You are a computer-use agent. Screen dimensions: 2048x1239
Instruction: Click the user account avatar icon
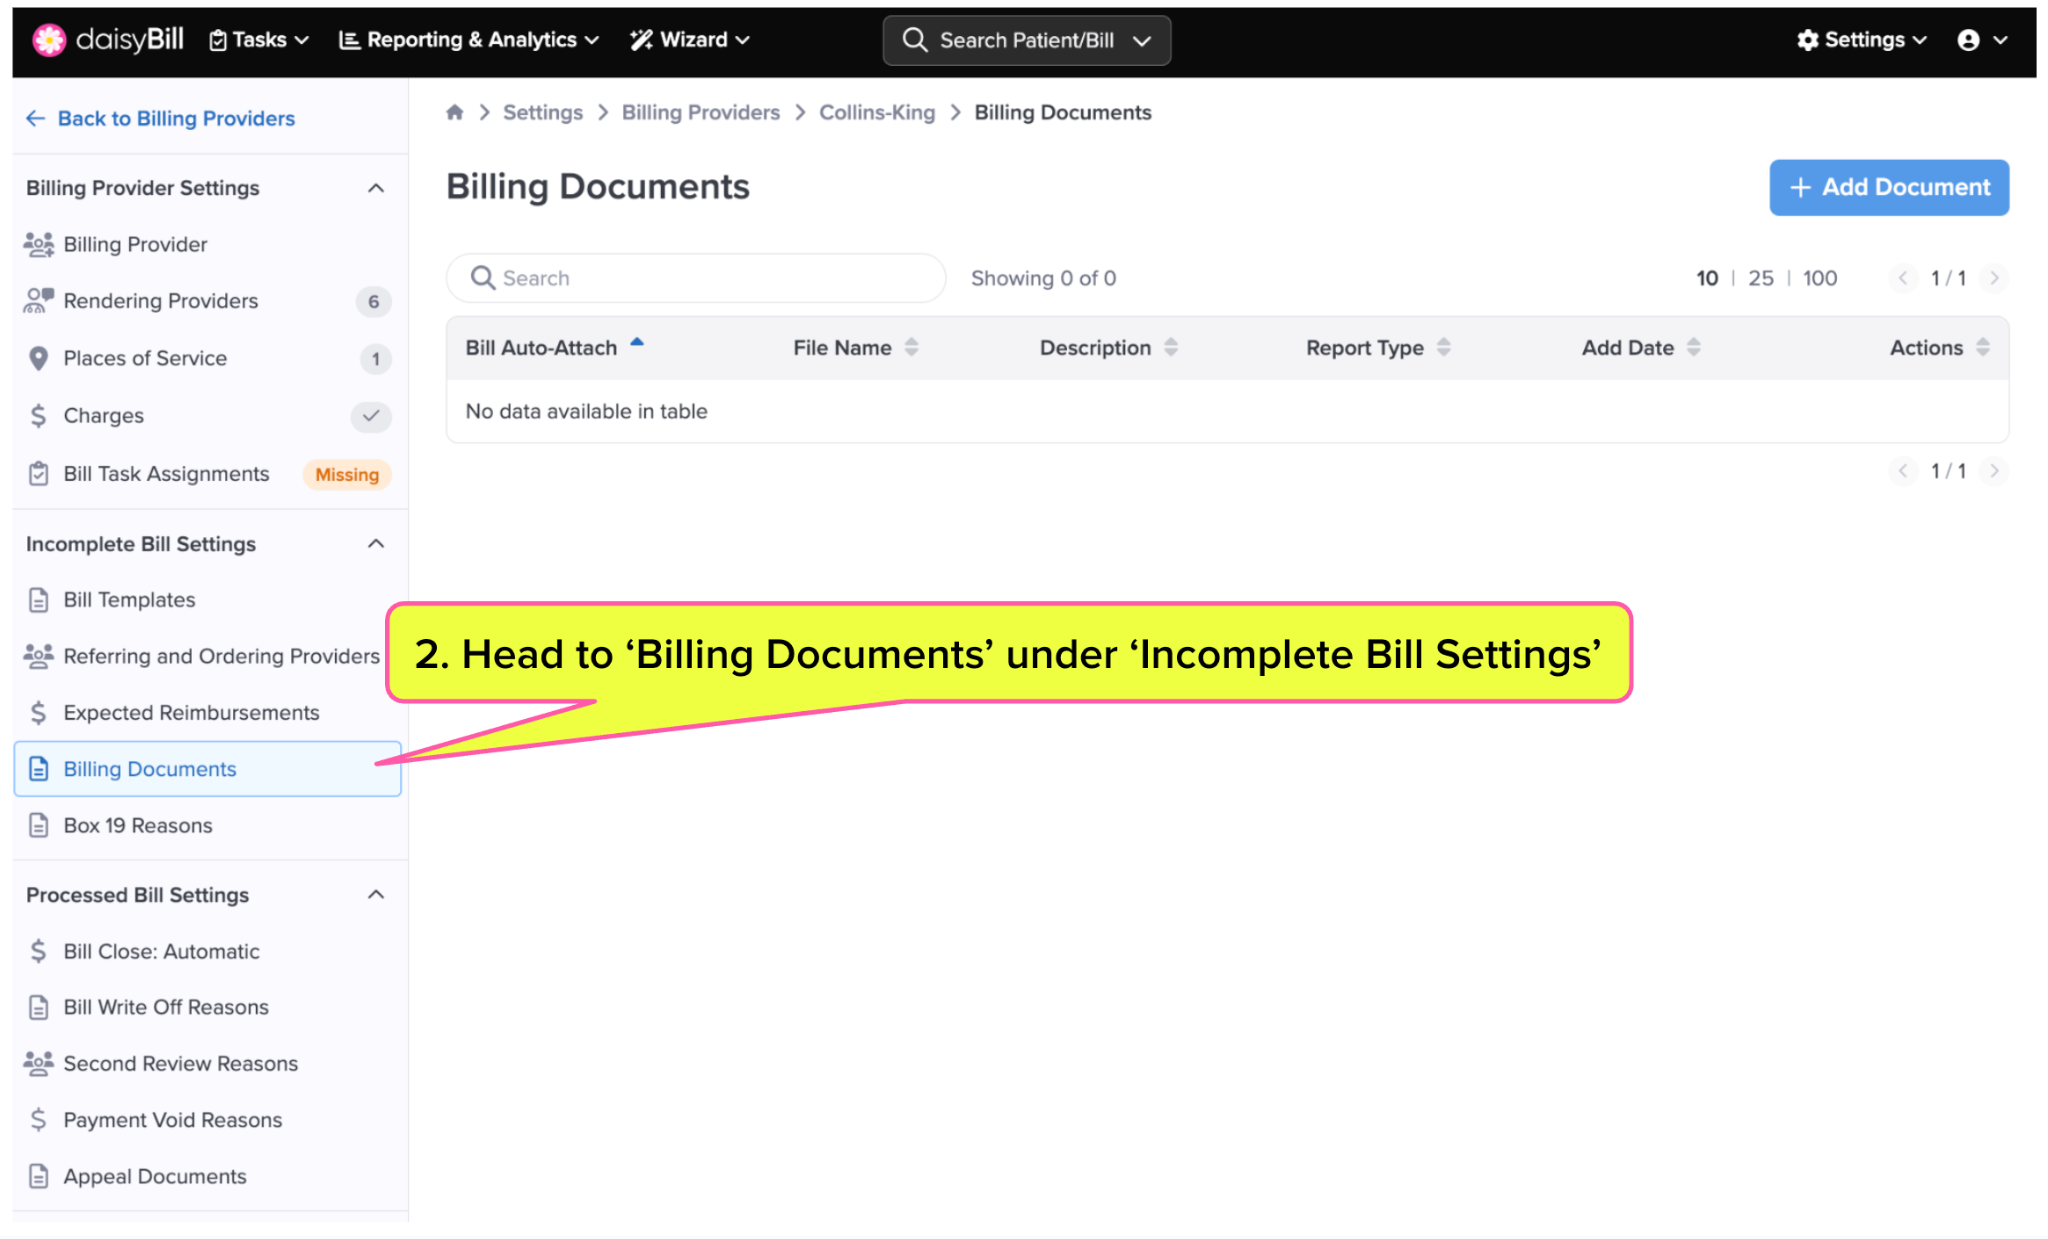1968,40
